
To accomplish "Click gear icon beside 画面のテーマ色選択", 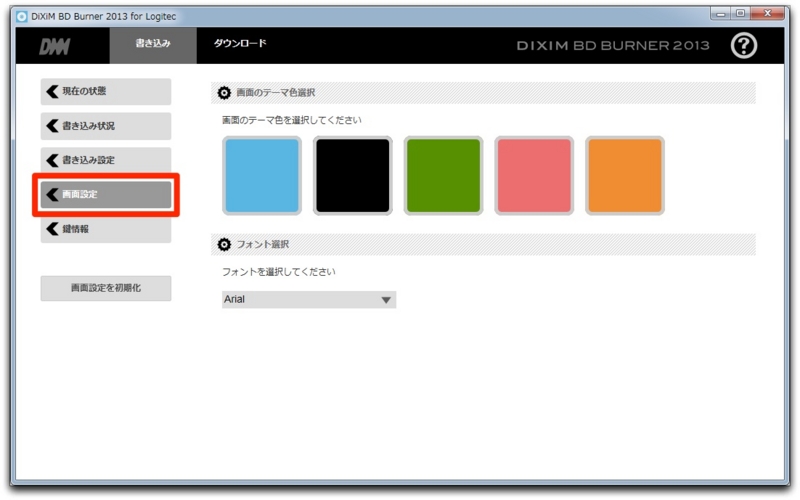I will click(224, 93).
